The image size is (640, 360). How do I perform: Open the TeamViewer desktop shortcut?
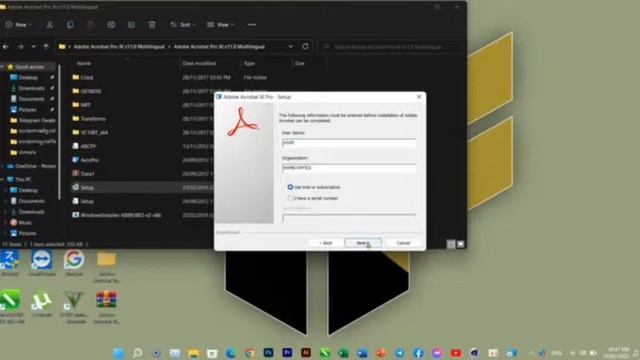click(x=42, y=260)
